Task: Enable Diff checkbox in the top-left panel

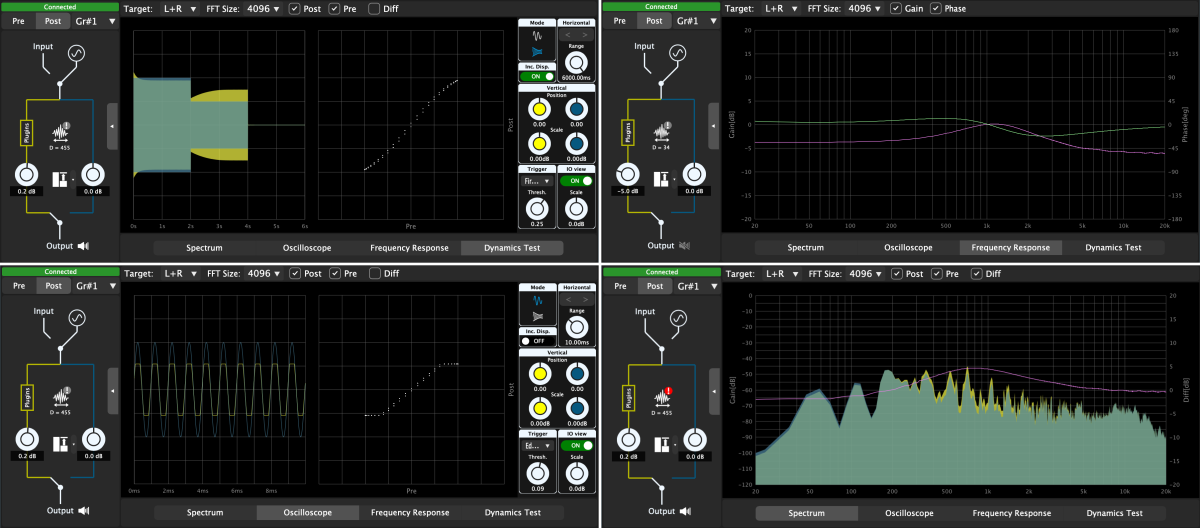Action: point(373,8)
